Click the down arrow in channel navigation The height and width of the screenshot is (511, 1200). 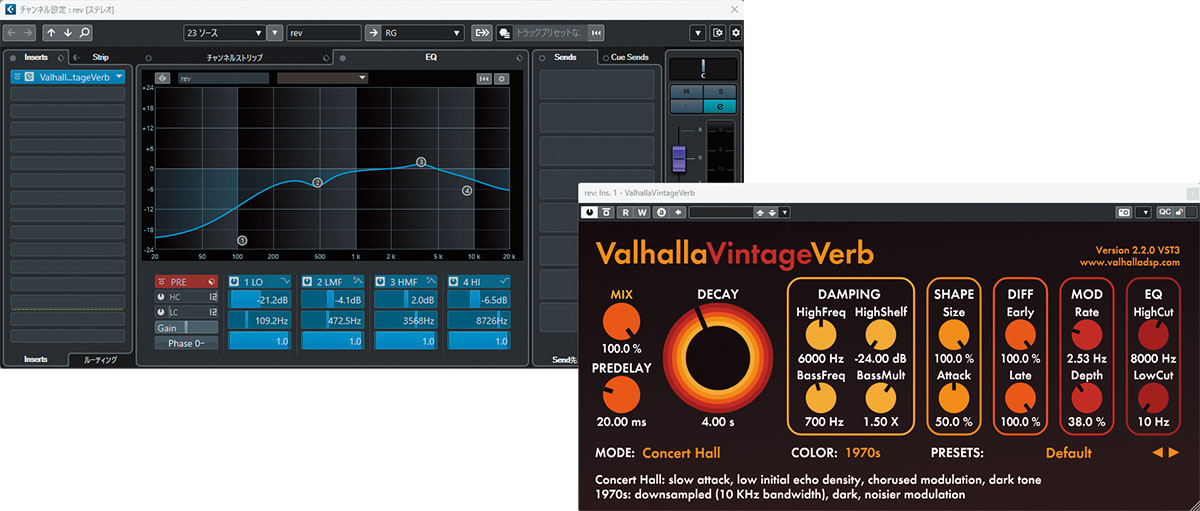(x=67, y=33)
